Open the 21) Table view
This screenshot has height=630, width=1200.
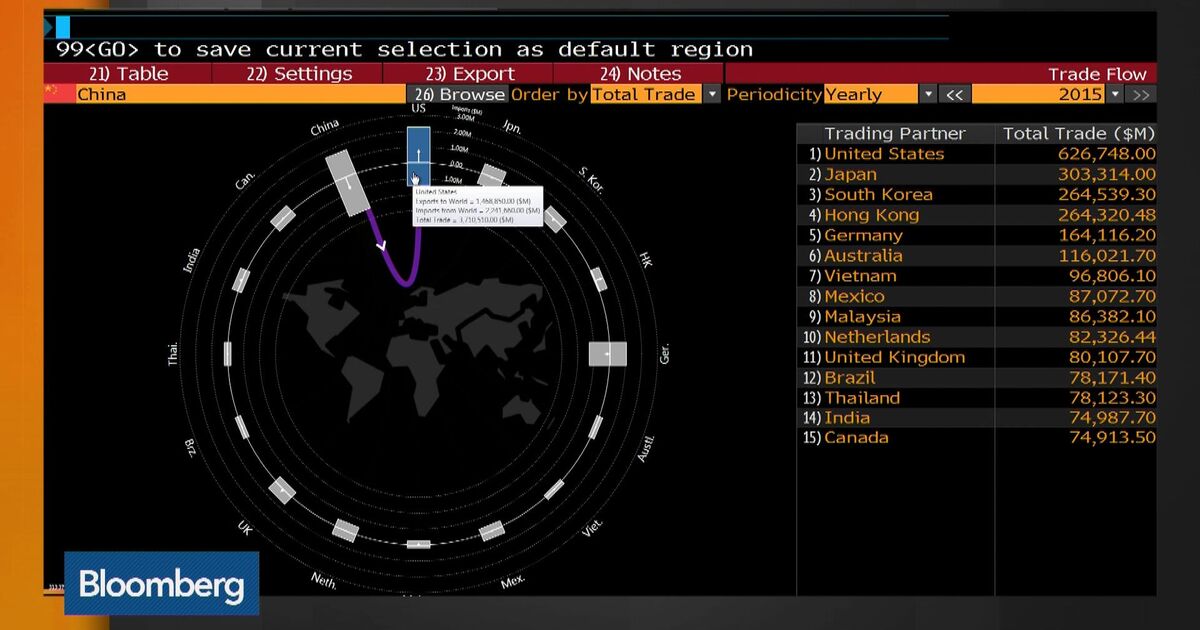(x=128, y=74)
